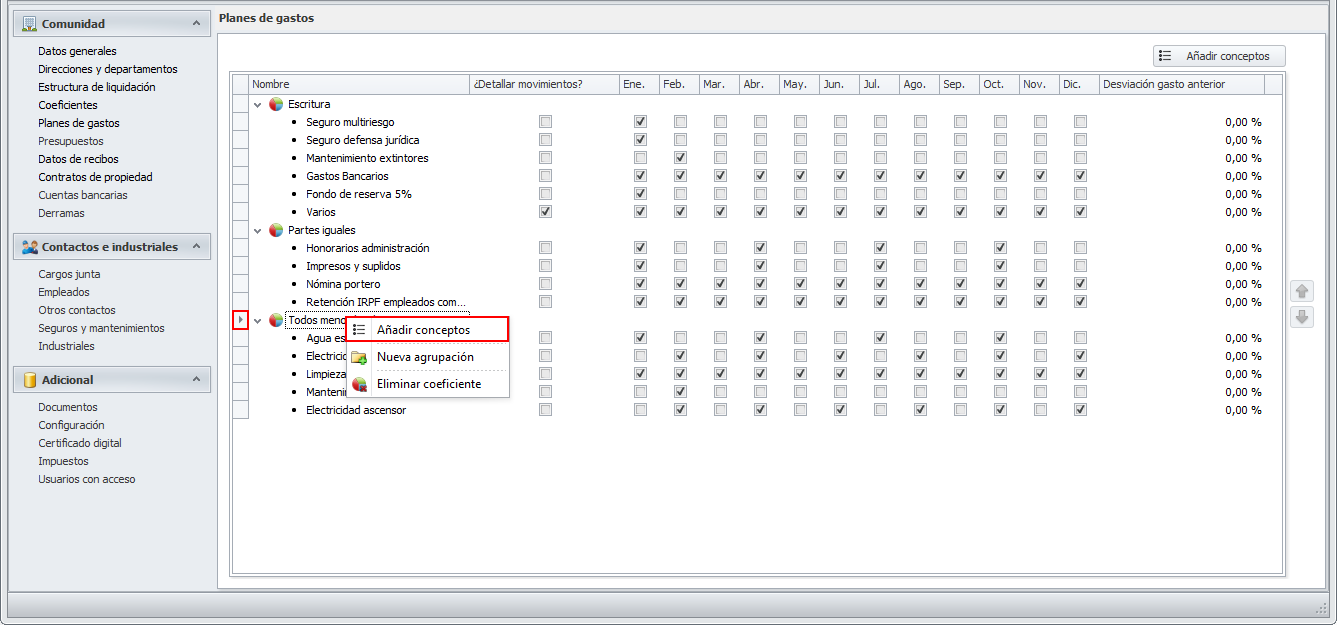
Task: Click the Partes iguales pie chart icon
Action: (x=276, y=230)
